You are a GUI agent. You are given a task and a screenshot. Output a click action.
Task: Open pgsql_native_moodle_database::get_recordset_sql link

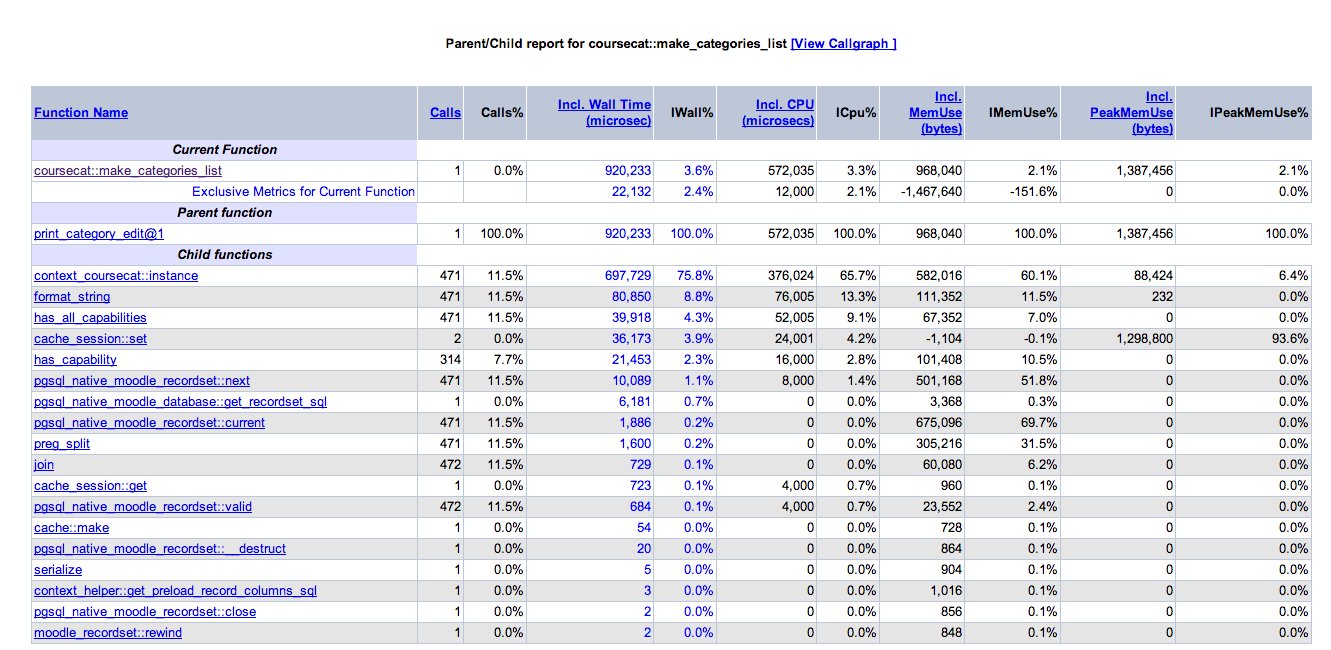(180, 402)
